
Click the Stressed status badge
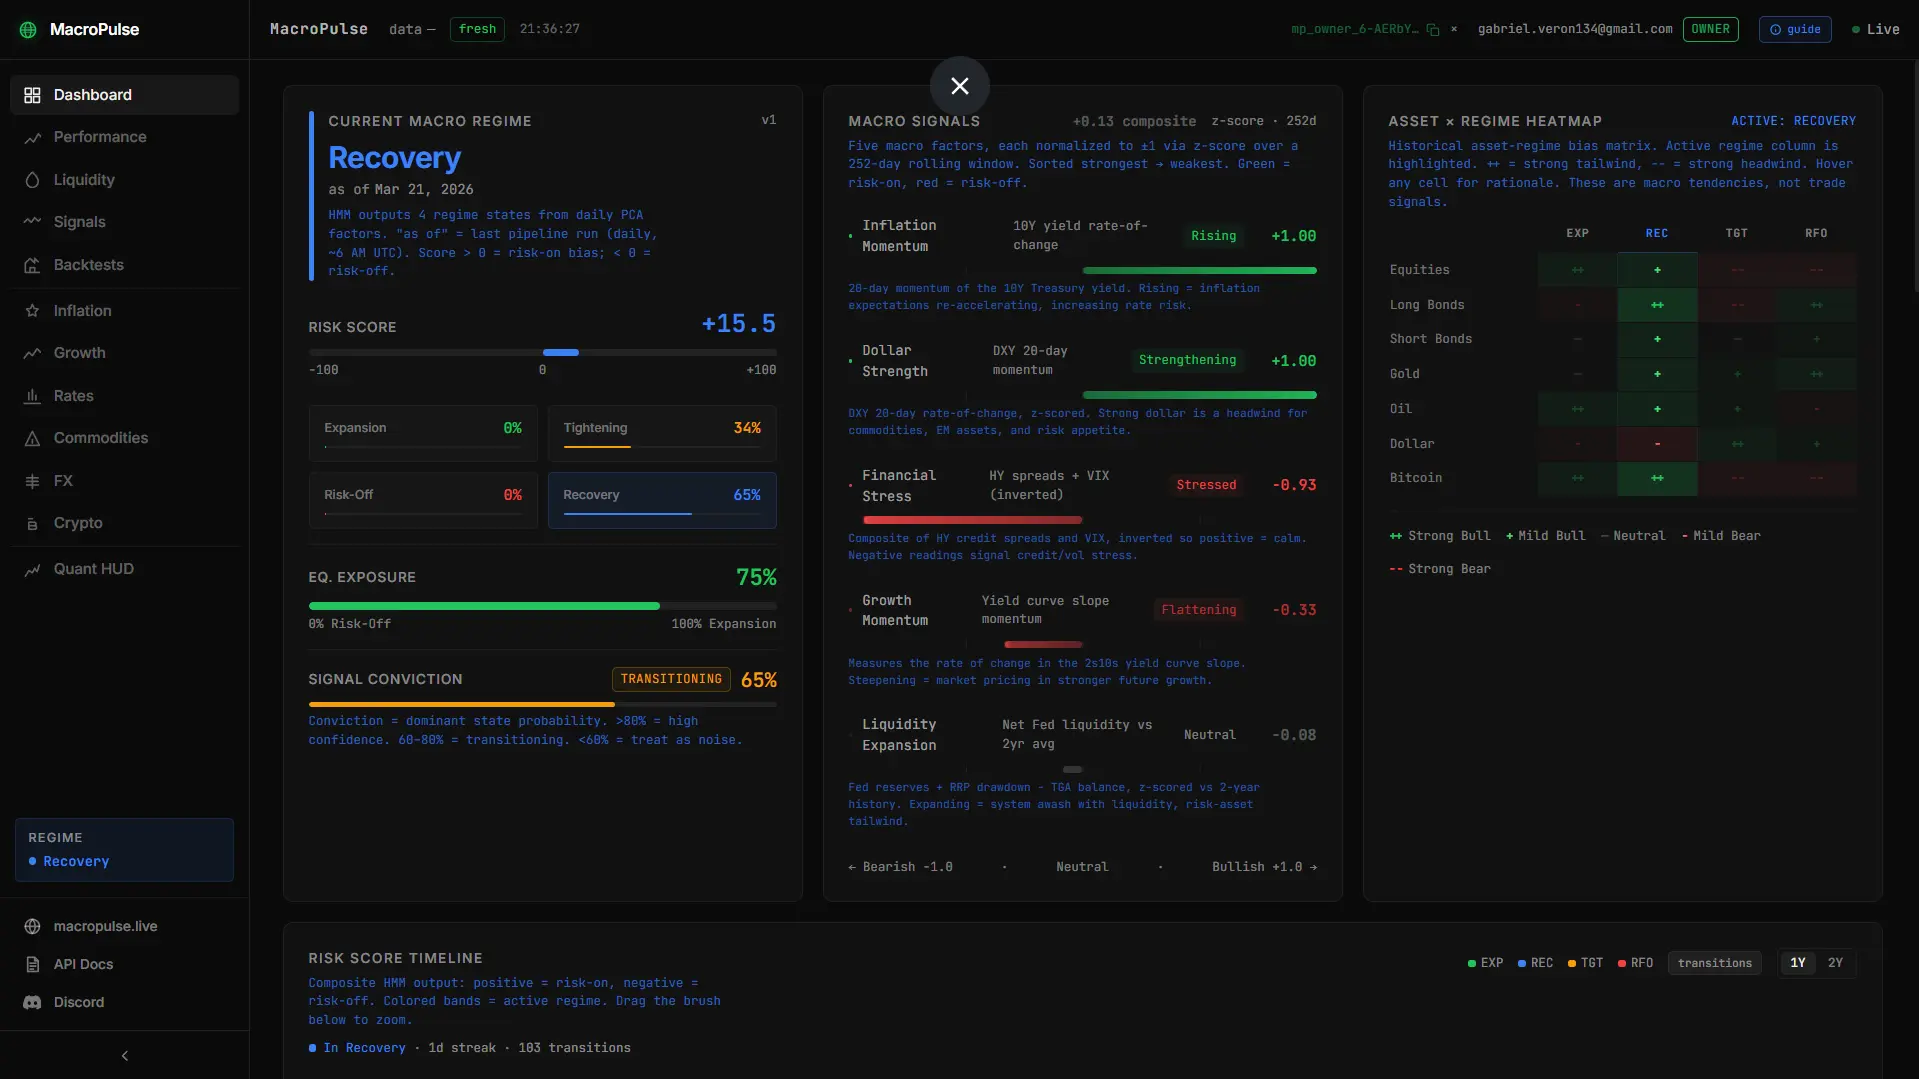(1206, 485)
